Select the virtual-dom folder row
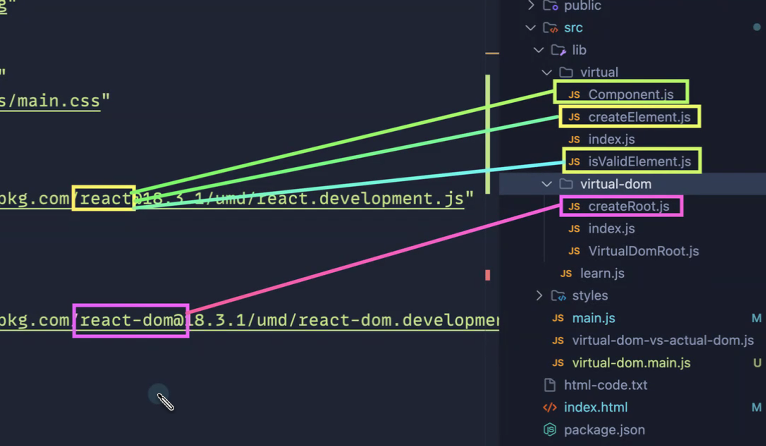The image size is (766, 446). click(633, 184)
